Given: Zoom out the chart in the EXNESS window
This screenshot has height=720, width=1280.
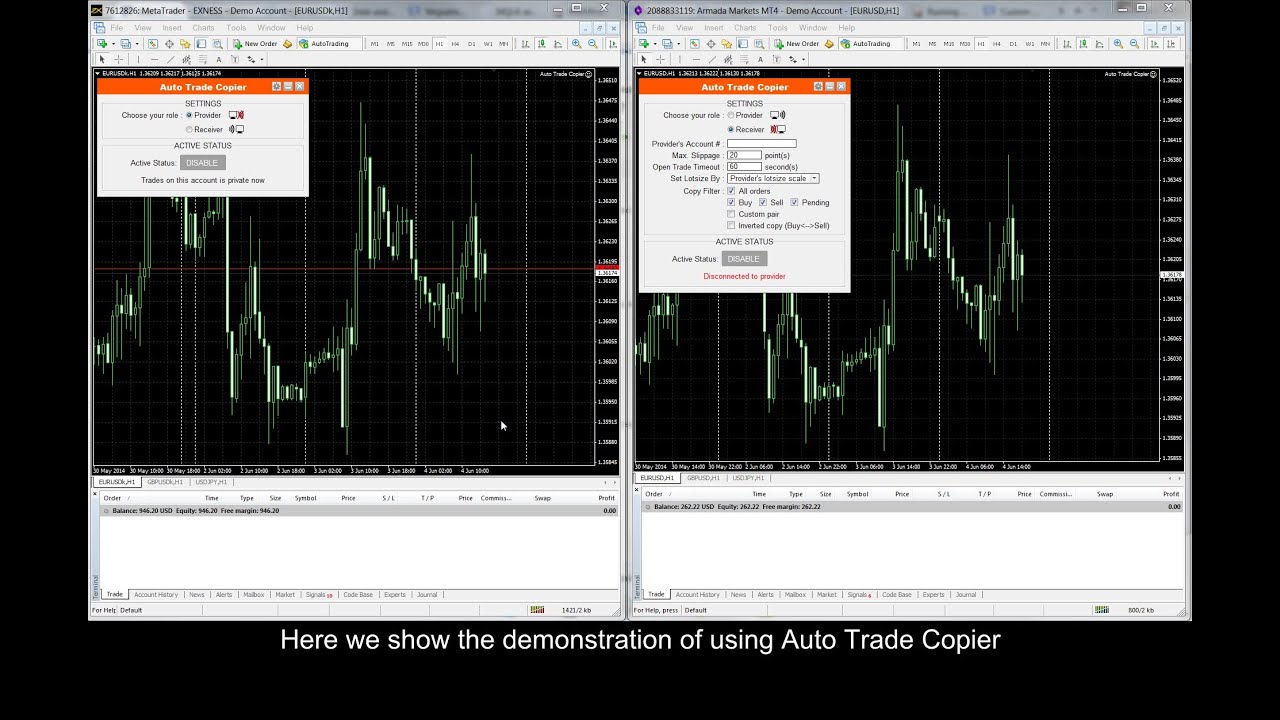Looking at the screenshot, I should pyautogui.click(x=593, y=44).
